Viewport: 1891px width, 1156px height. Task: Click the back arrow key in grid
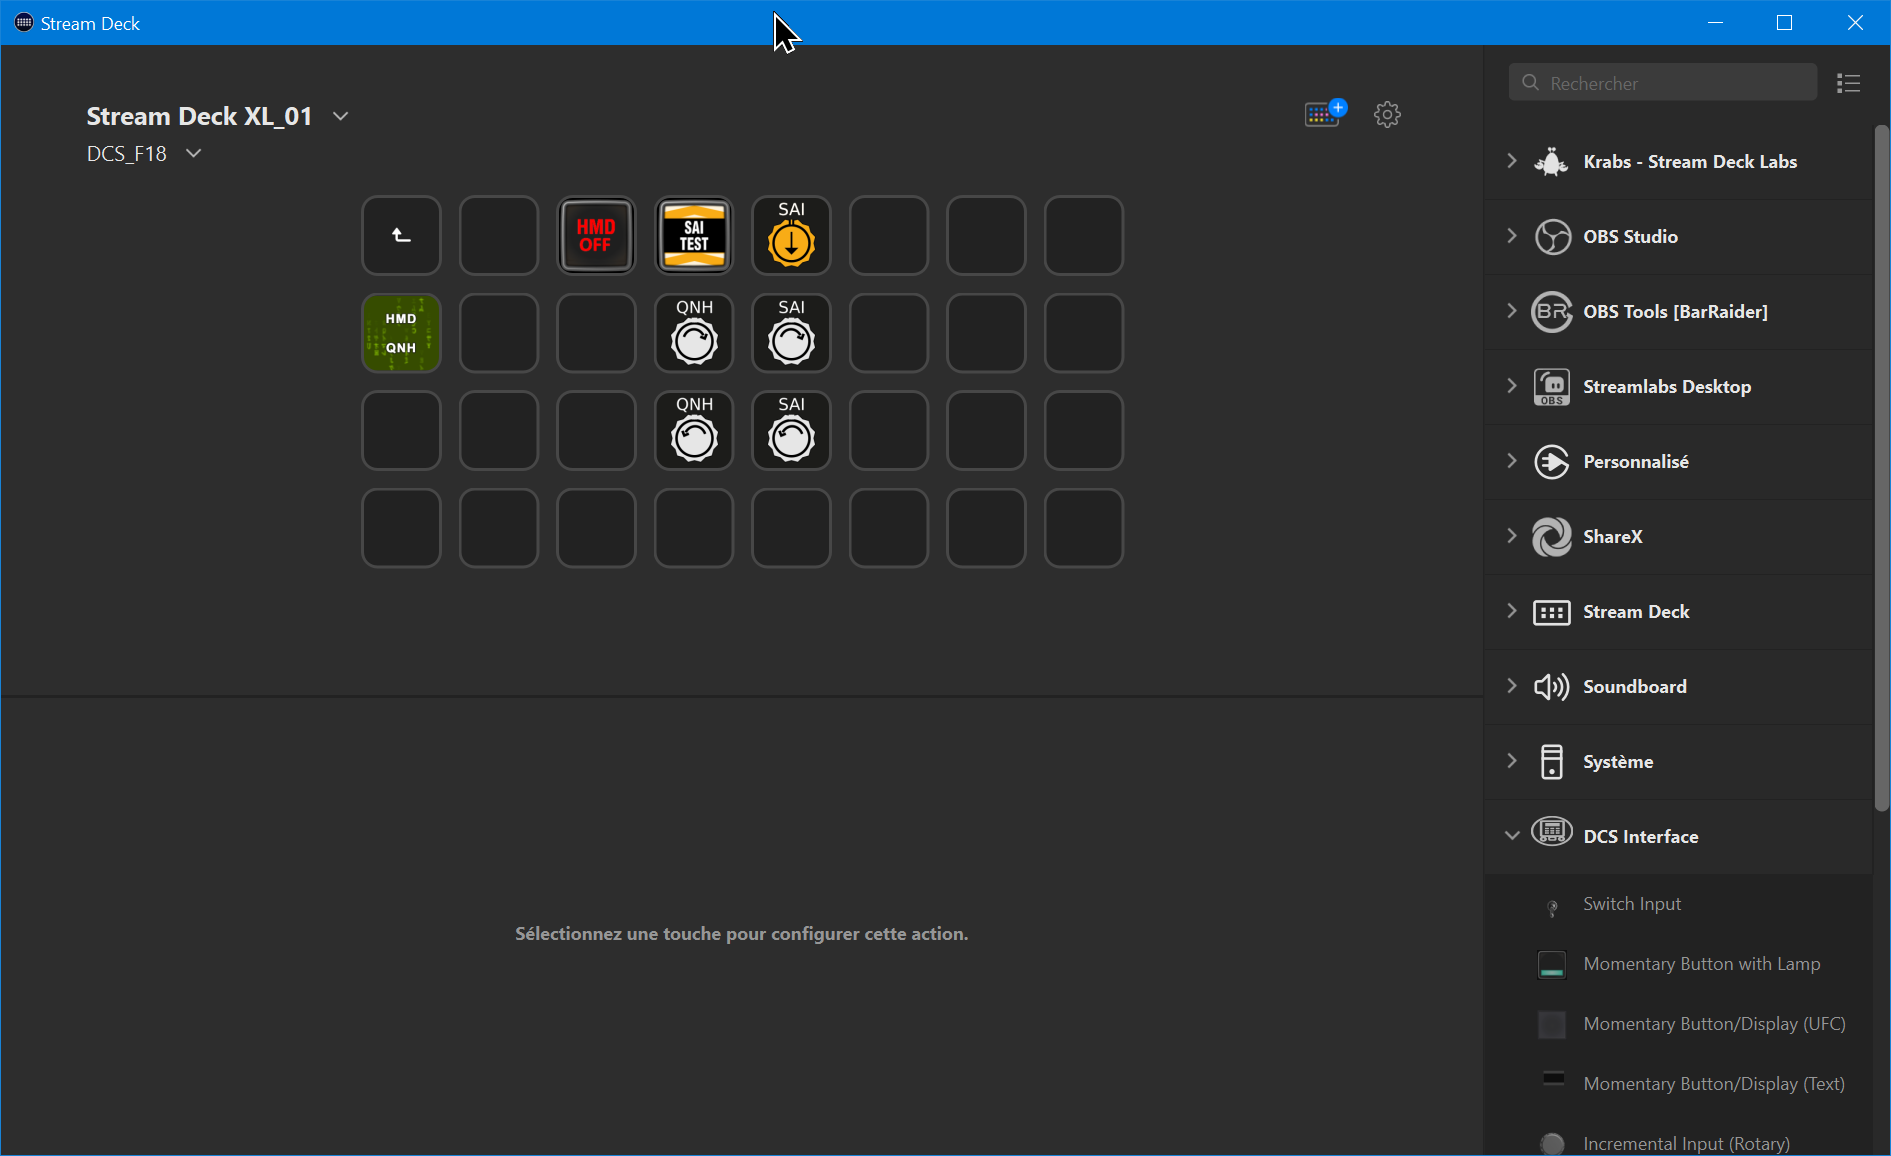coord(401,236)
